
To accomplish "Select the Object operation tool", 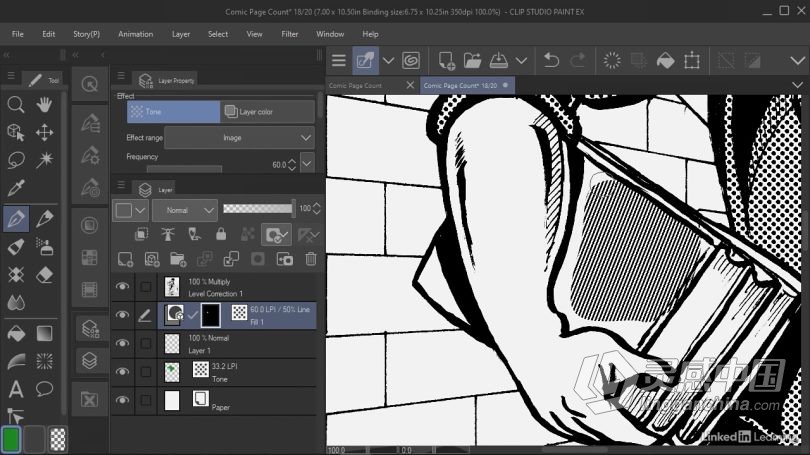I will coord(16,132).
